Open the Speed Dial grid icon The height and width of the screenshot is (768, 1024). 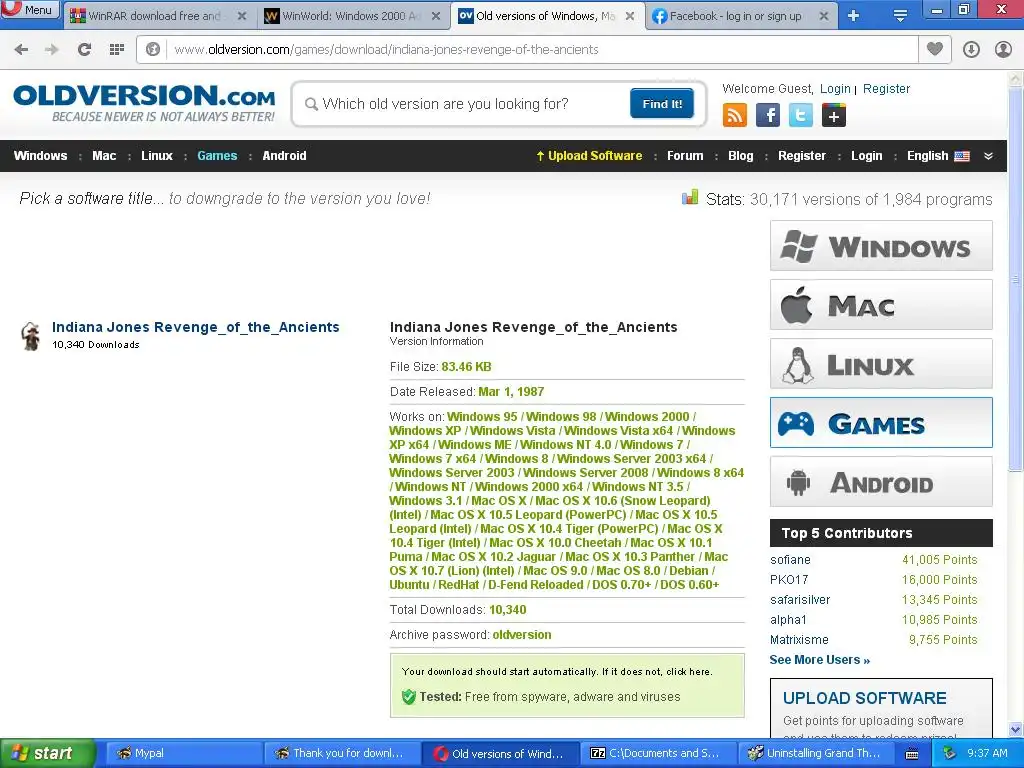click(116, 49)
